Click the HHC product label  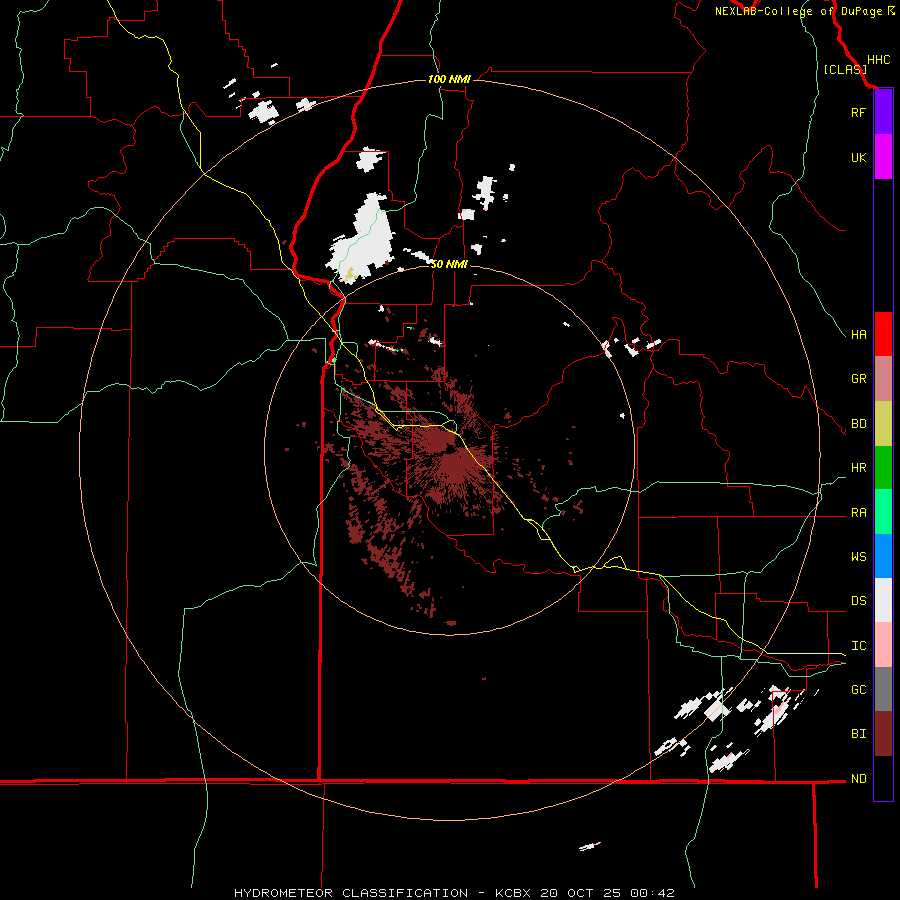878,60
